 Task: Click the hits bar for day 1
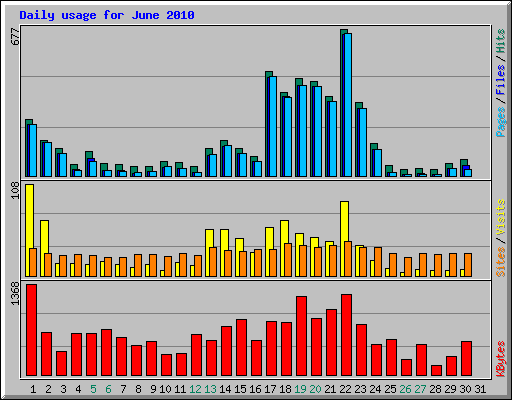(x=27, y=148)
